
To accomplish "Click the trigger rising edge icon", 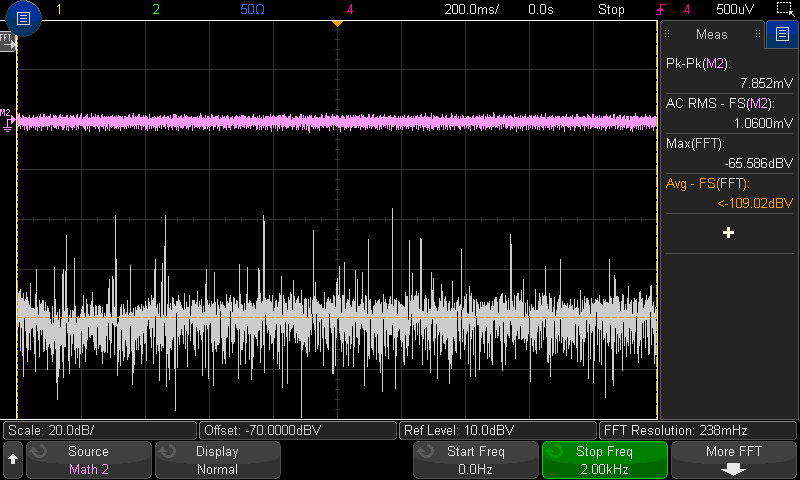I will click(661, 9).
